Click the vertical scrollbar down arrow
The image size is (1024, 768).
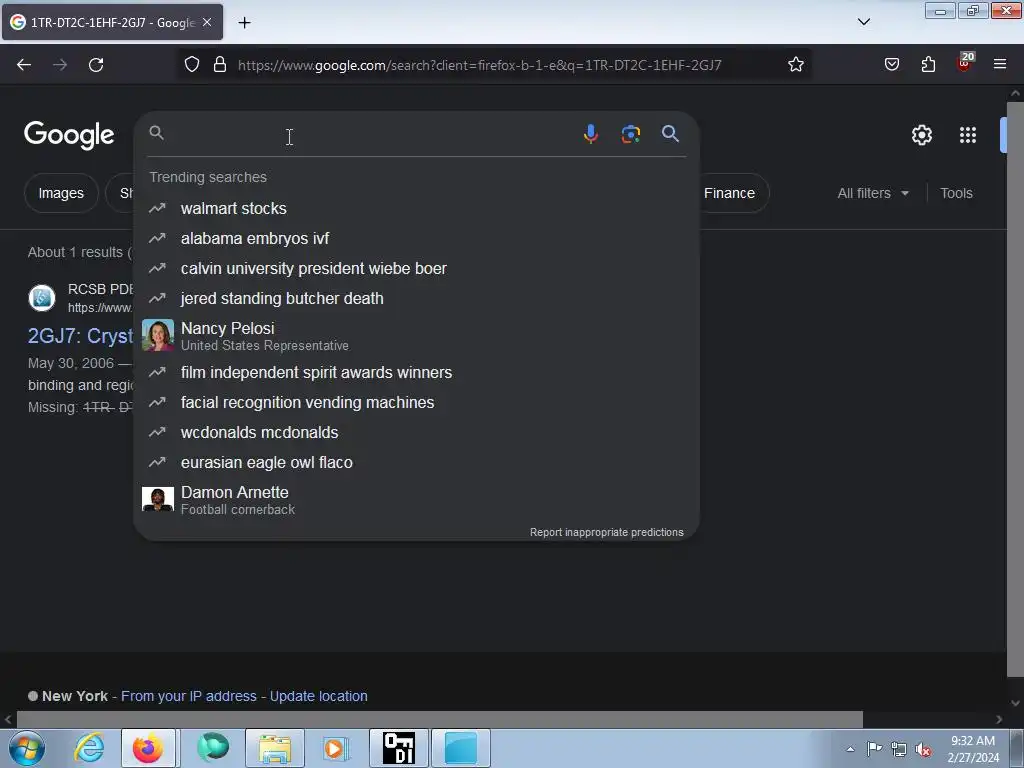[1015, 703]
